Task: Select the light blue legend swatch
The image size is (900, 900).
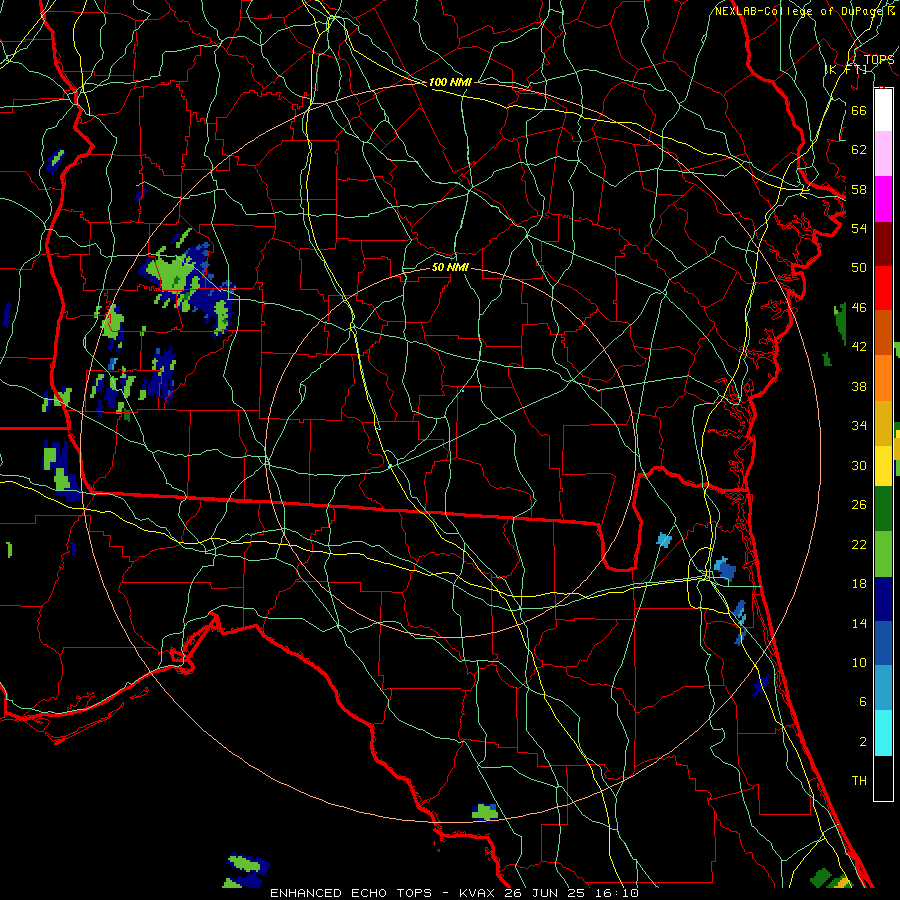Action: 883,688
